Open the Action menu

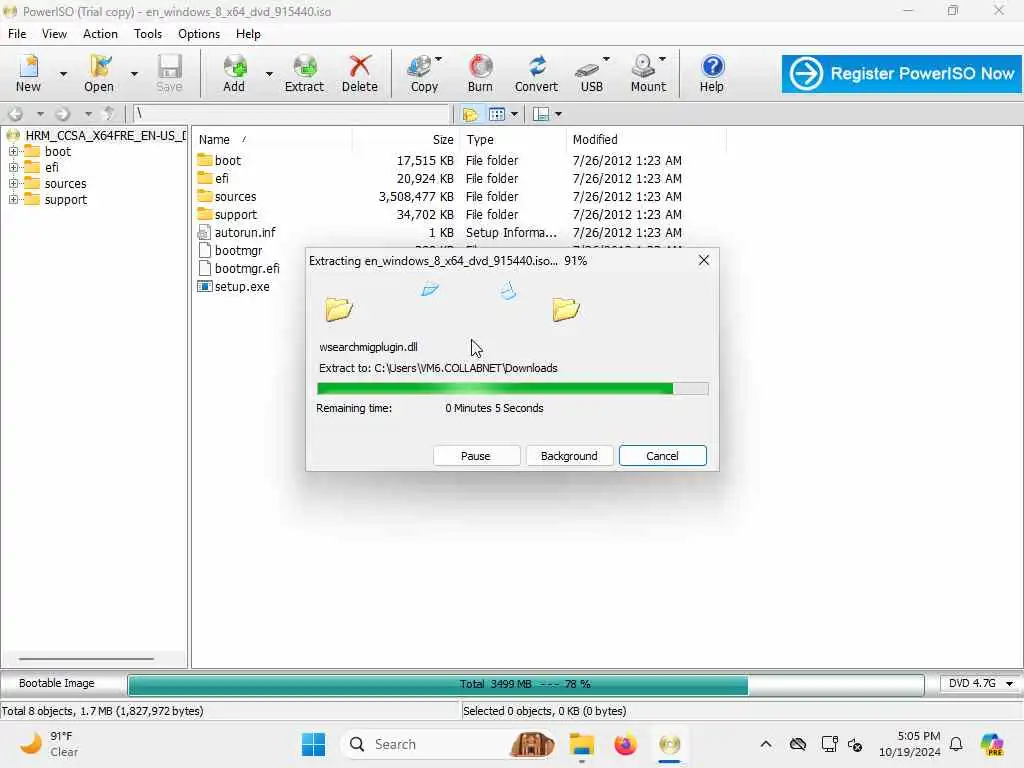pos(101,34)
